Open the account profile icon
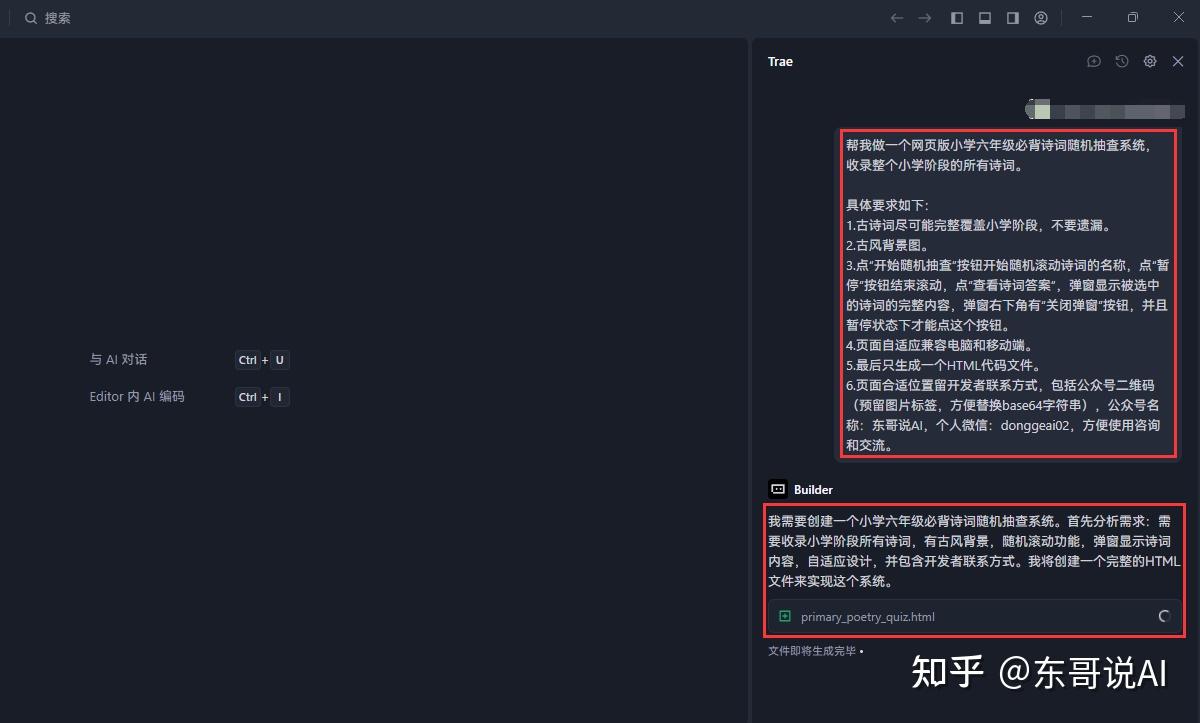Image resolution: width=1200 pixels, height=723 pixels. pyautogui.click(x=1041, y=17)
